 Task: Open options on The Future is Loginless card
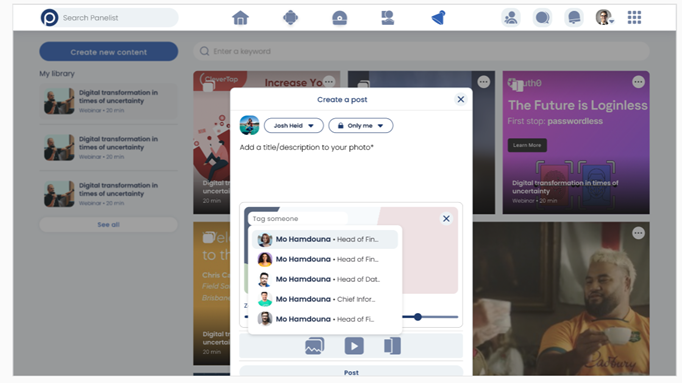coord(638,82)
